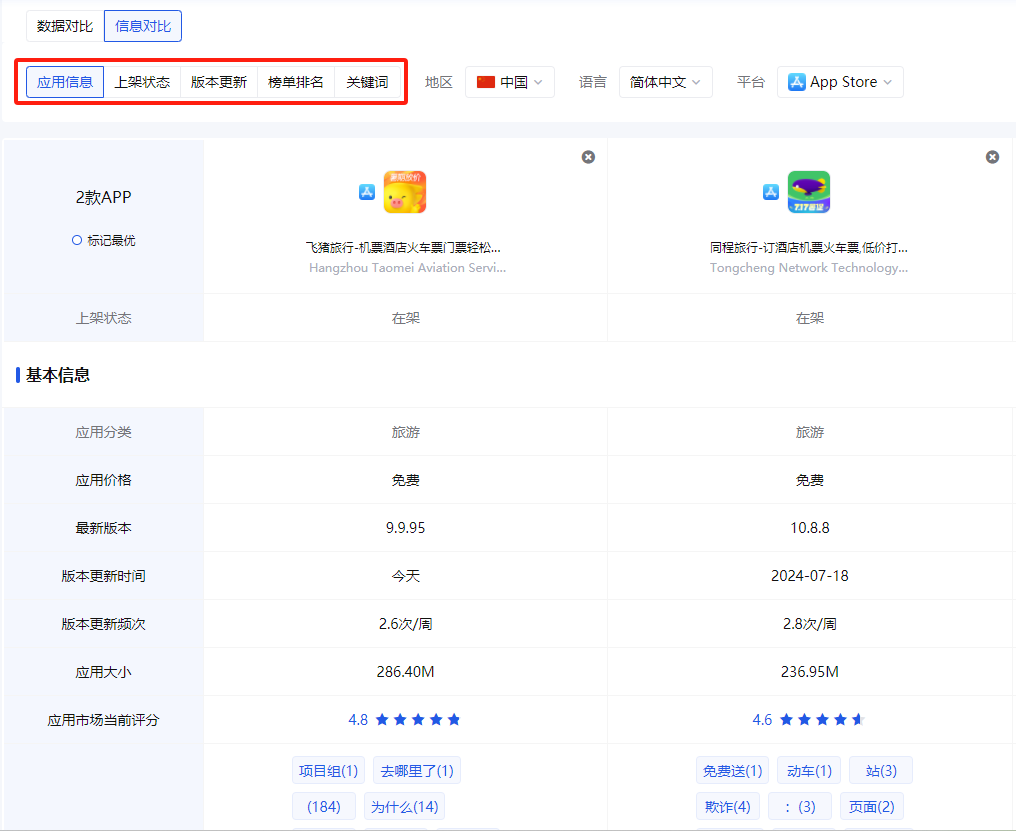Expand the 语言 简体中文 dropdown
Screen dimensions: 1016x831
(665, 82)
